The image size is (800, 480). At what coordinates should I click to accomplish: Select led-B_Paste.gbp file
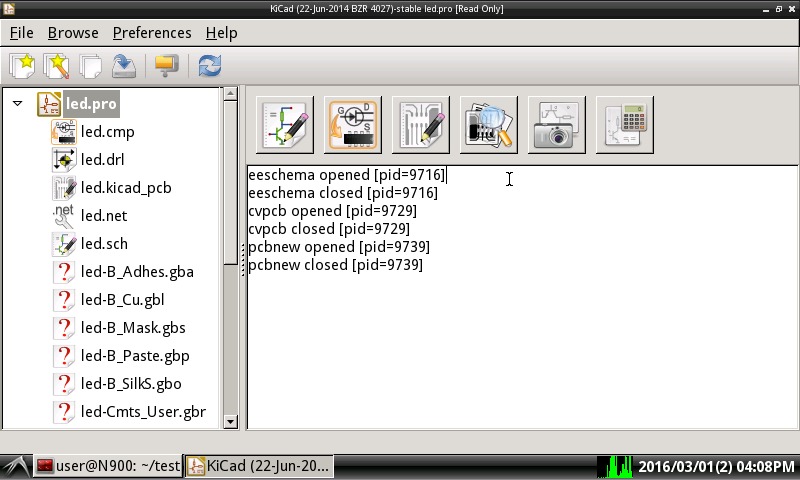click(x=135, y=356)
